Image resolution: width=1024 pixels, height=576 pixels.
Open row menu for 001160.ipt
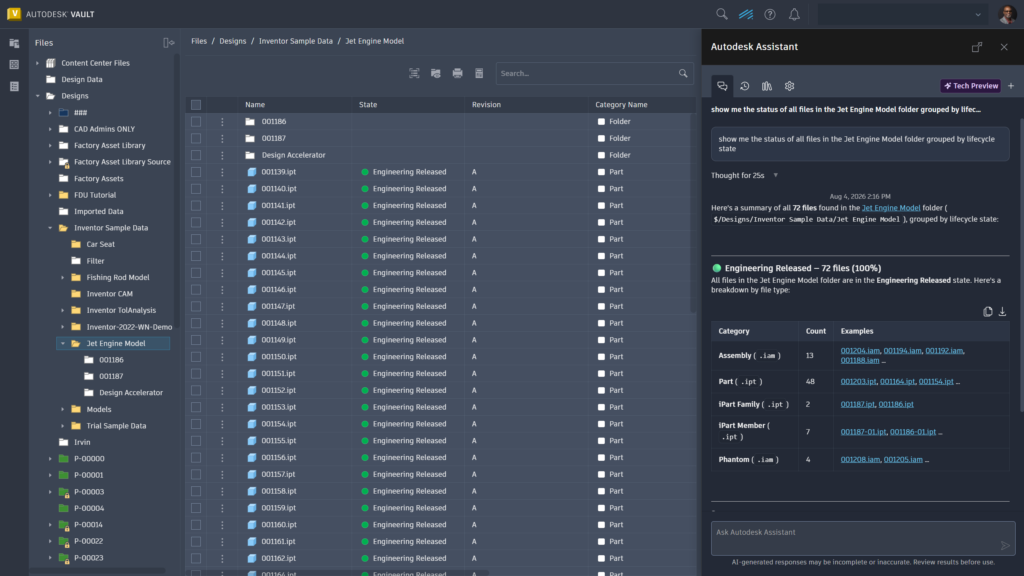coord(222,525)
